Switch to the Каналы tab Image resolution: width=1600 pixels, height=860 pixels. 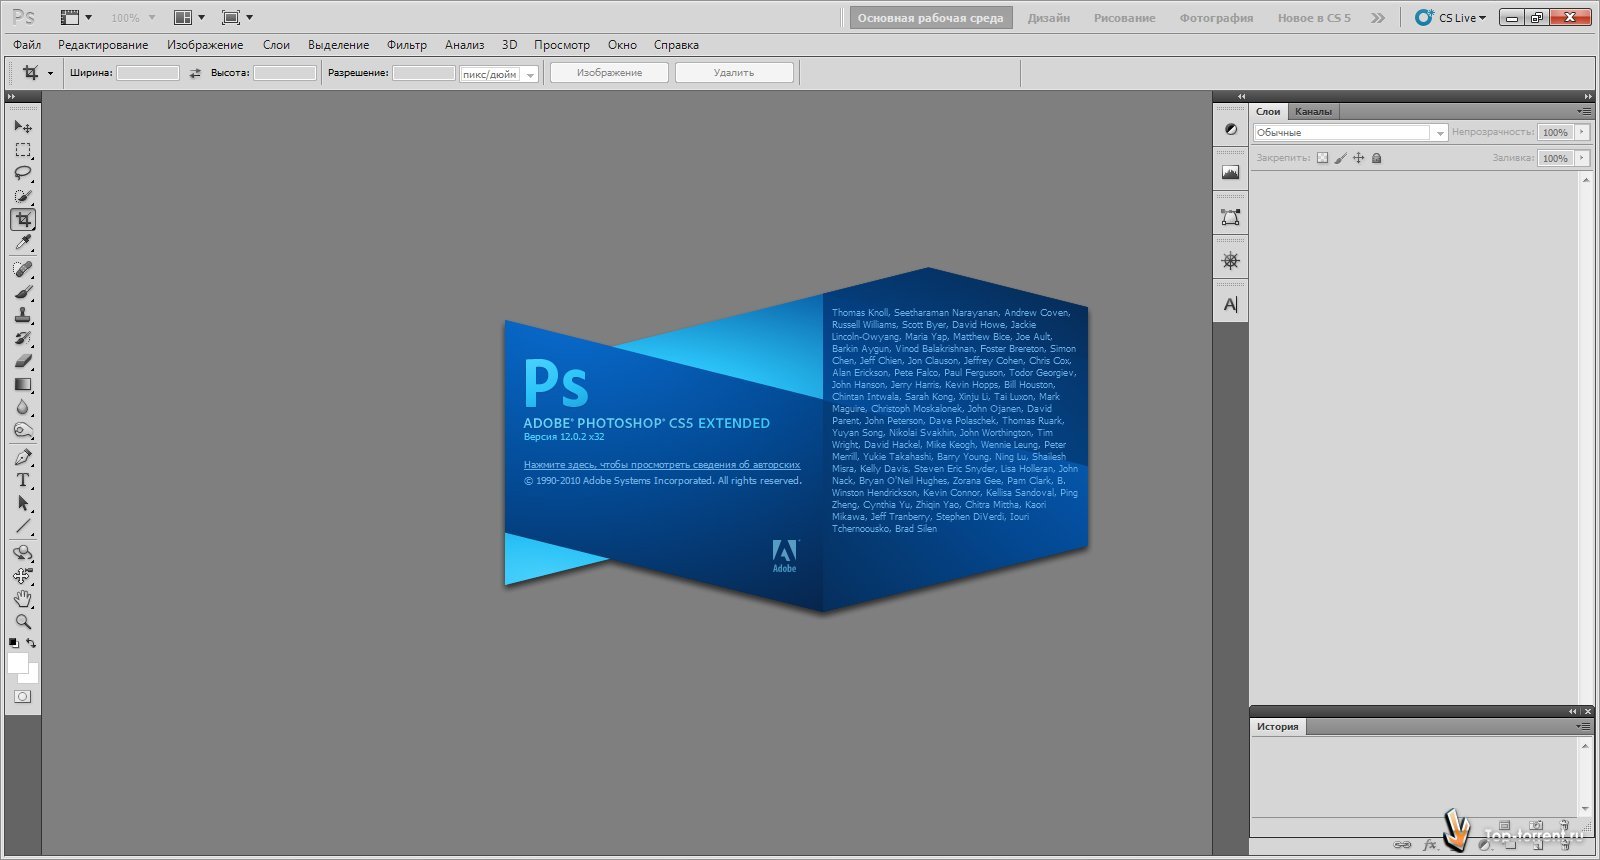[x=1313, y=111]
